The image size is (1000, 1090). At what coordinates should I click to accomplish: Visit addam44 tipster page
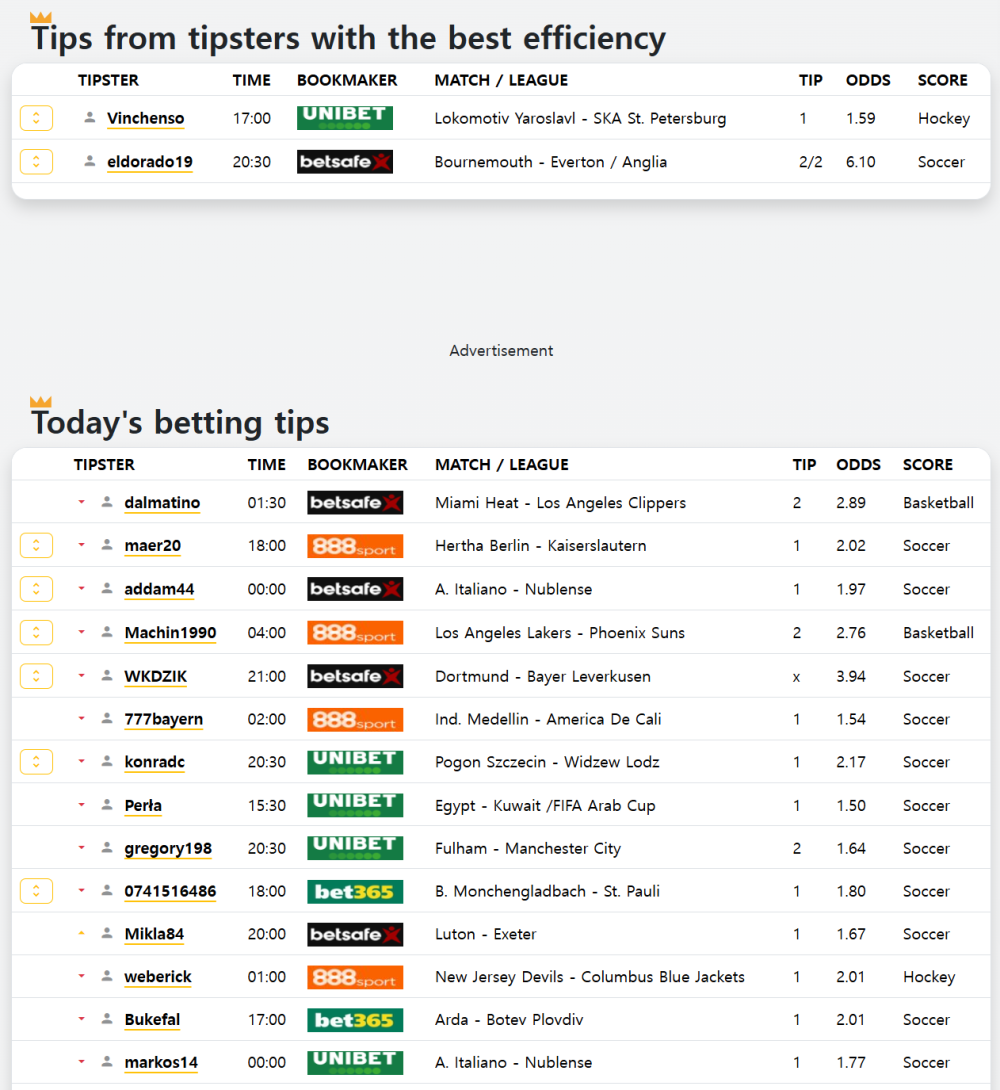tap(159, 589)
